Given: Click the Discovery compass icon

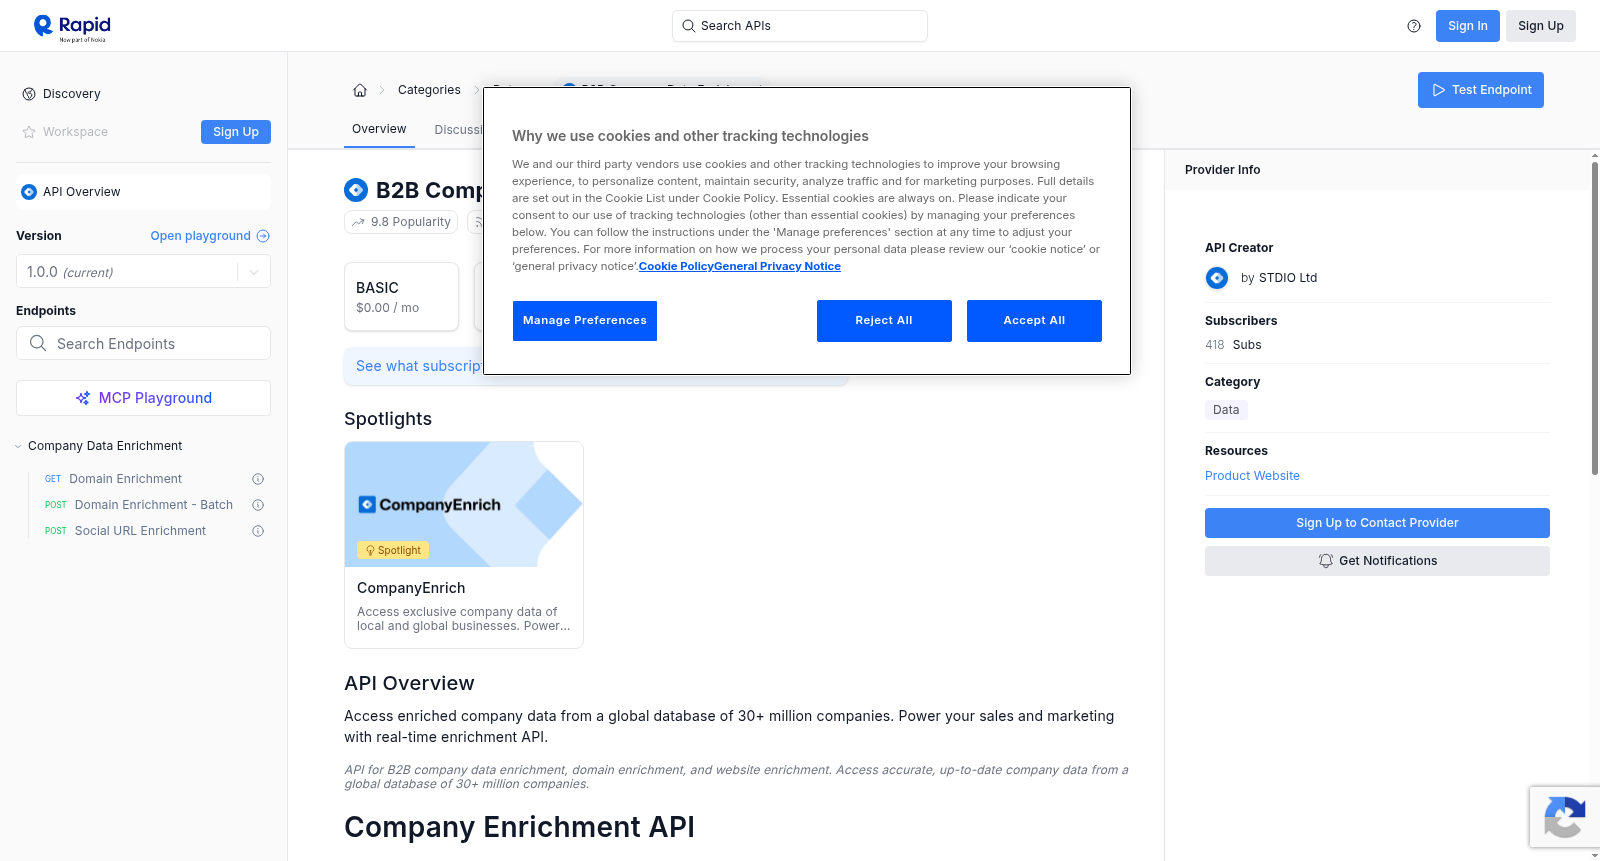Looking at the screenshot, I should pyautogui.click(x=29, y=94).
